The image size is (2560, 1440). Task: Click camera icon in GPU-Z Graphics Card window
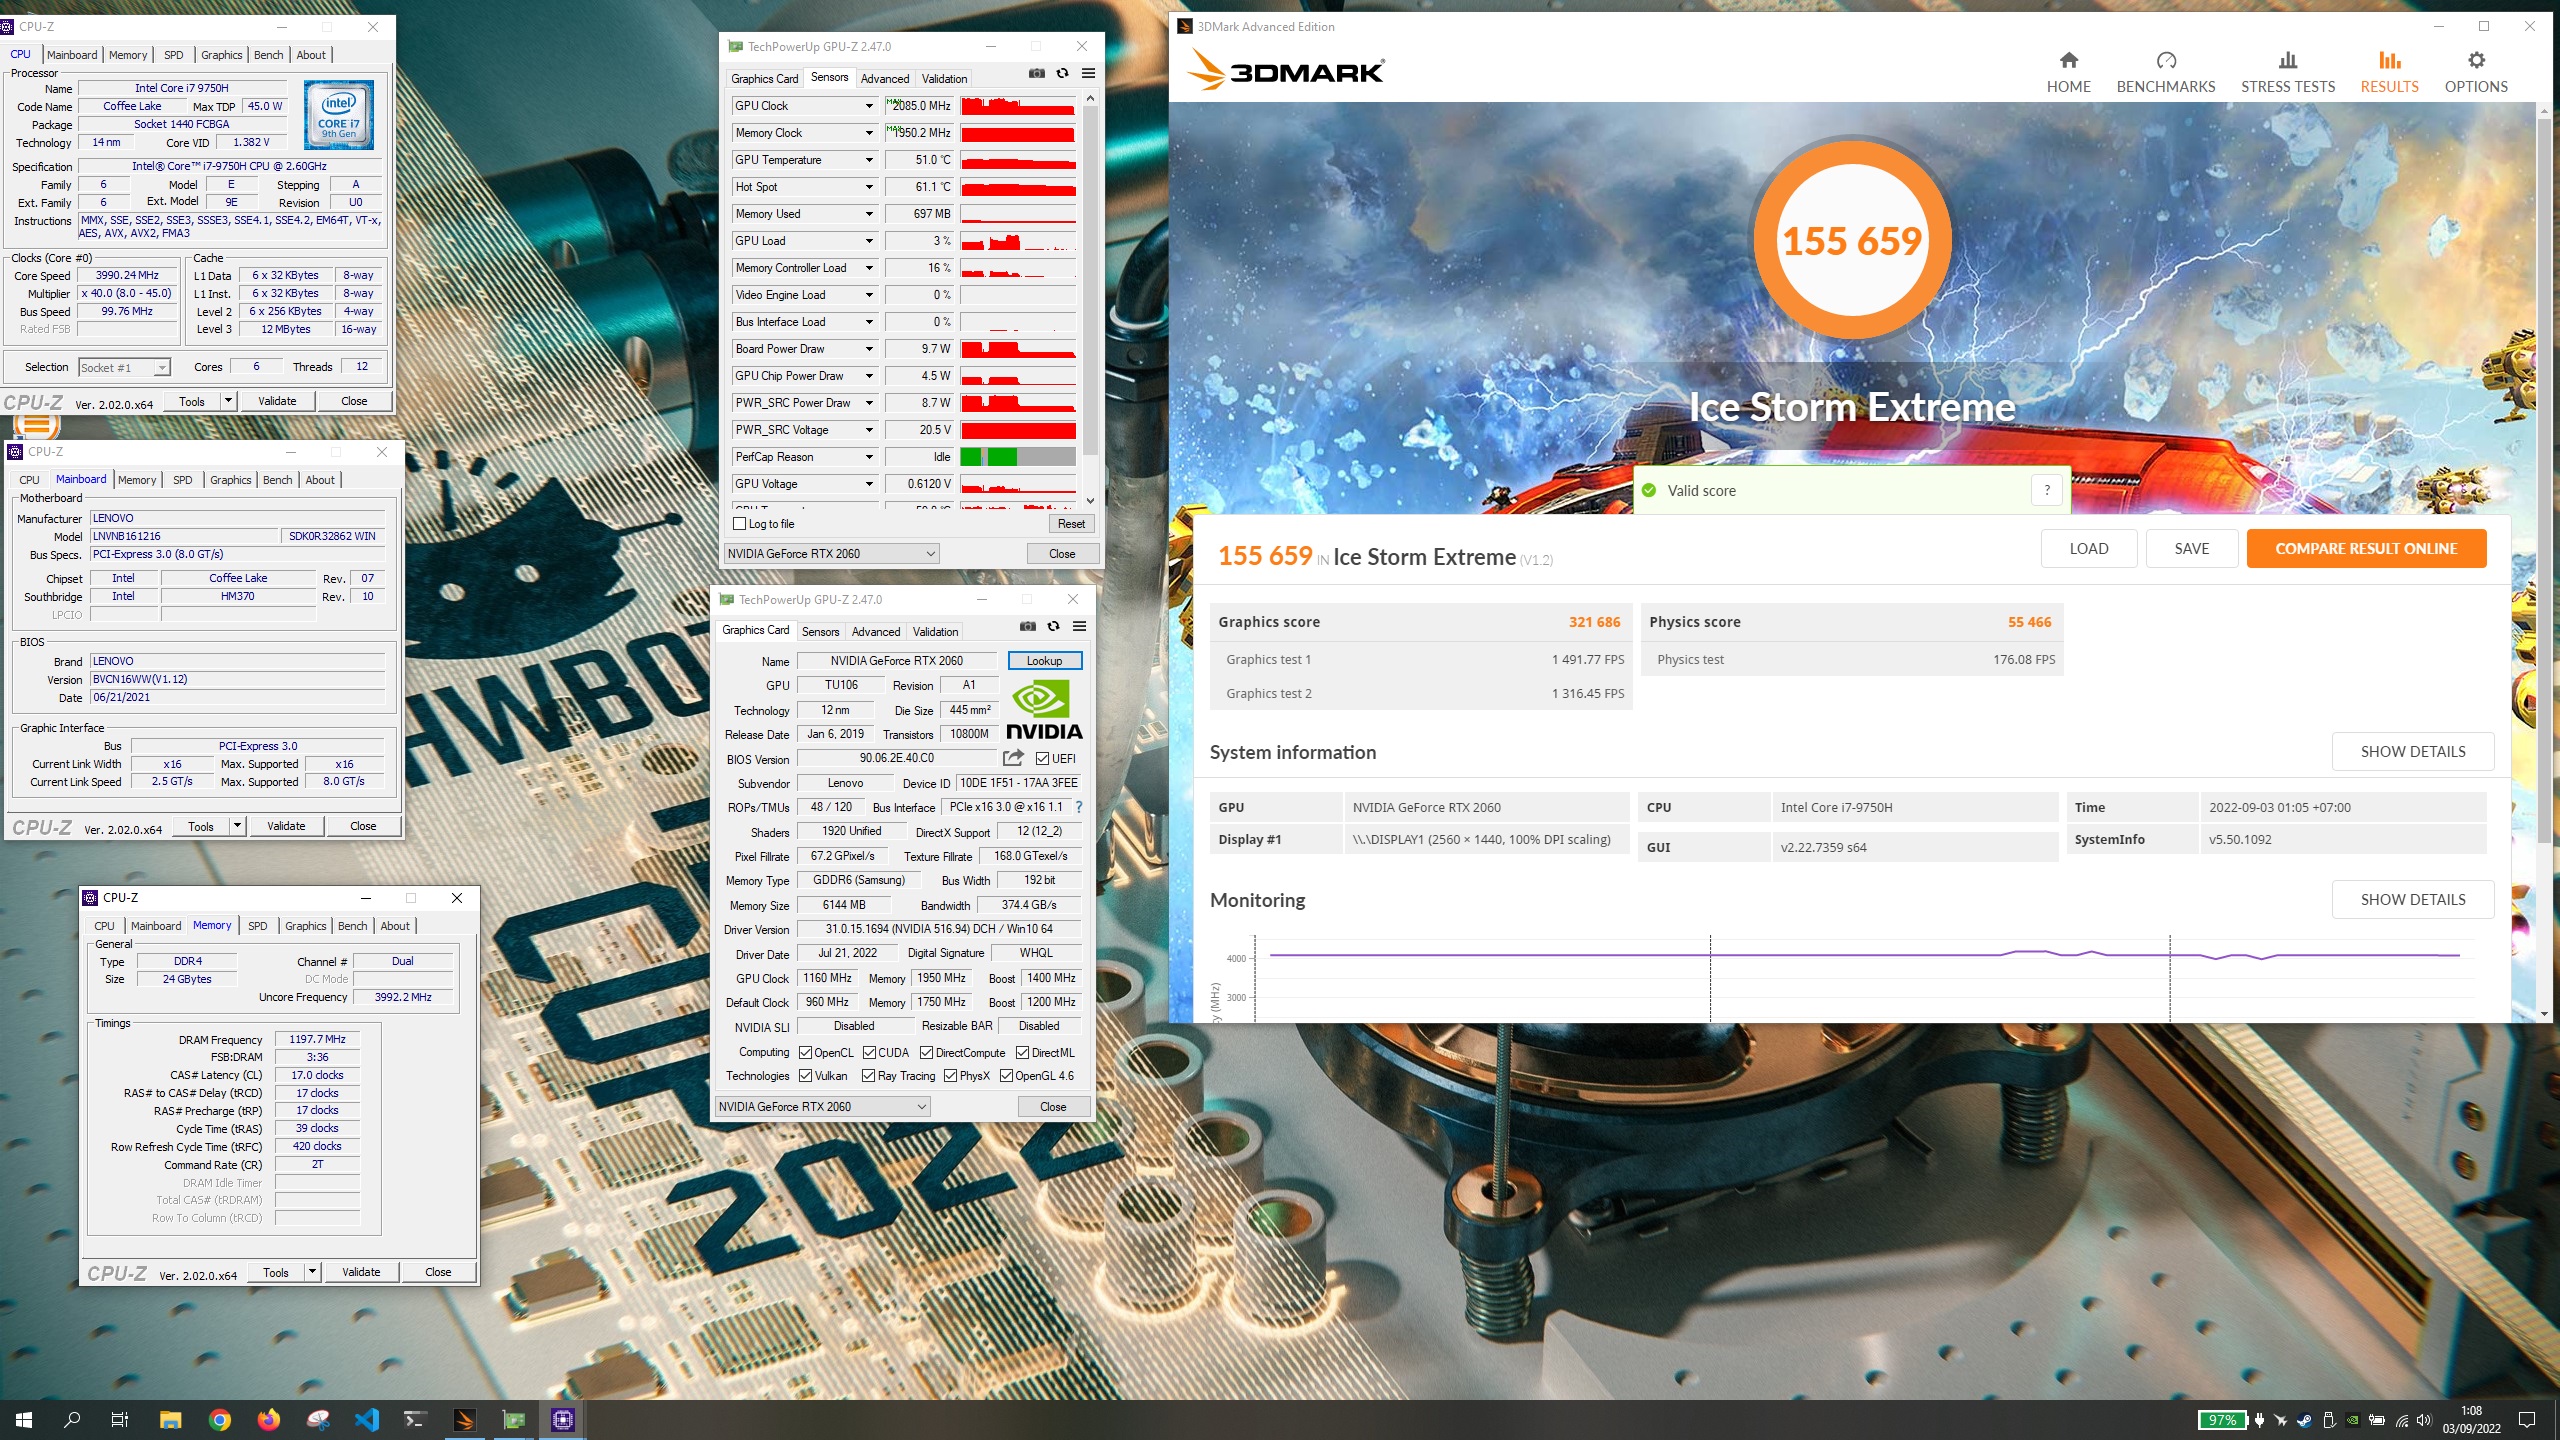[1028, 626]
